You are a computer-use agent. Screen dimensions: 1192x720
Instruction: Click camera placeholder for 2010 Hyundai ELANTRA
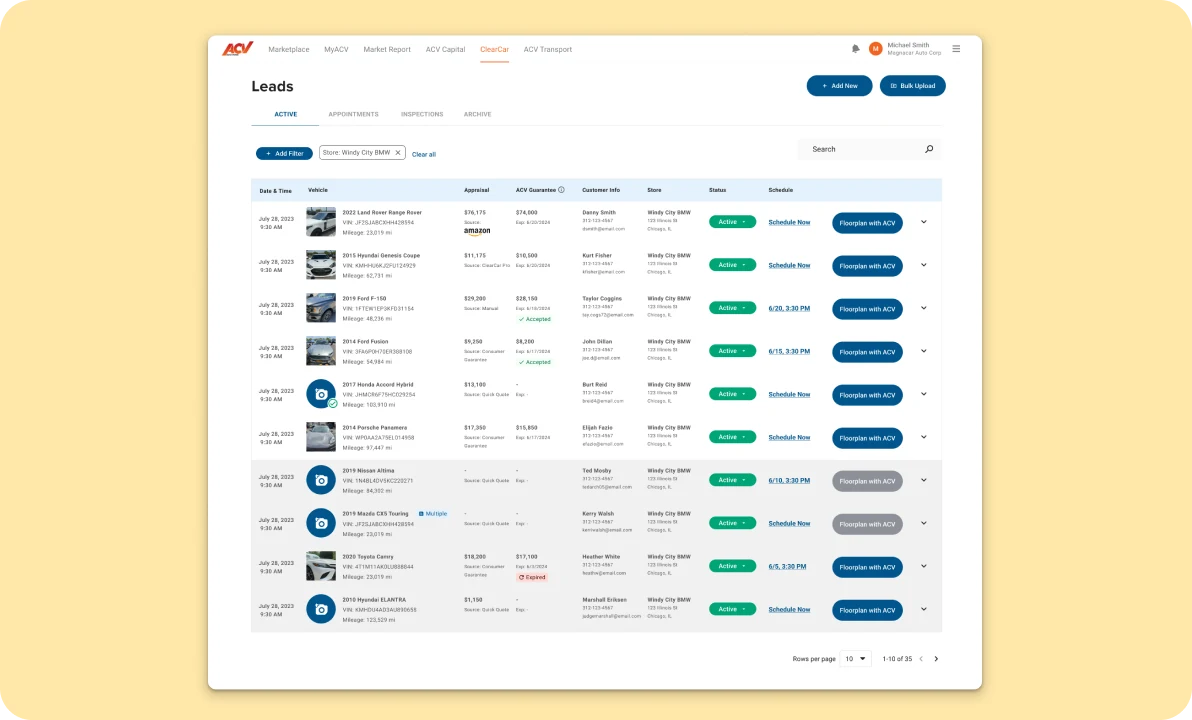[x=321, y=609]
